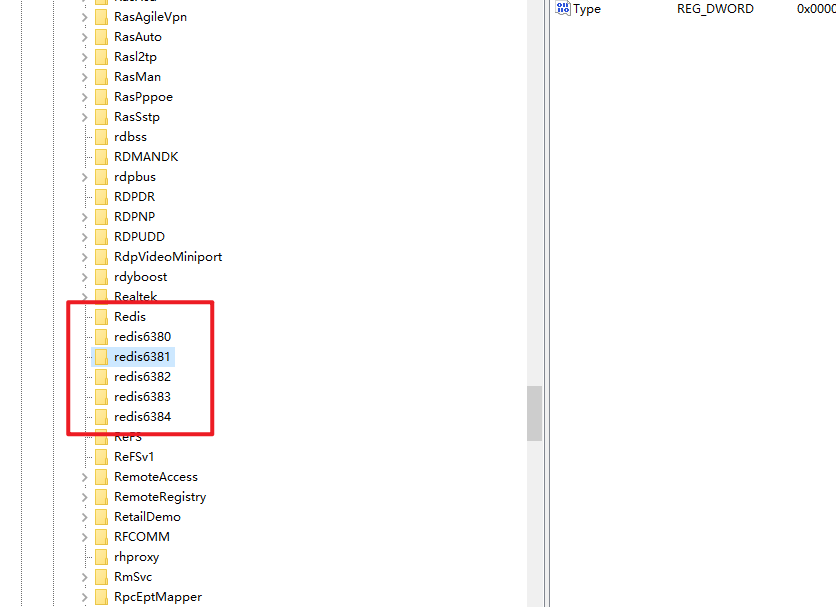Click the redis6382 folder icon
Image resolution: width=836 pixels, height=607 pixels.
[x=101, y=377]
